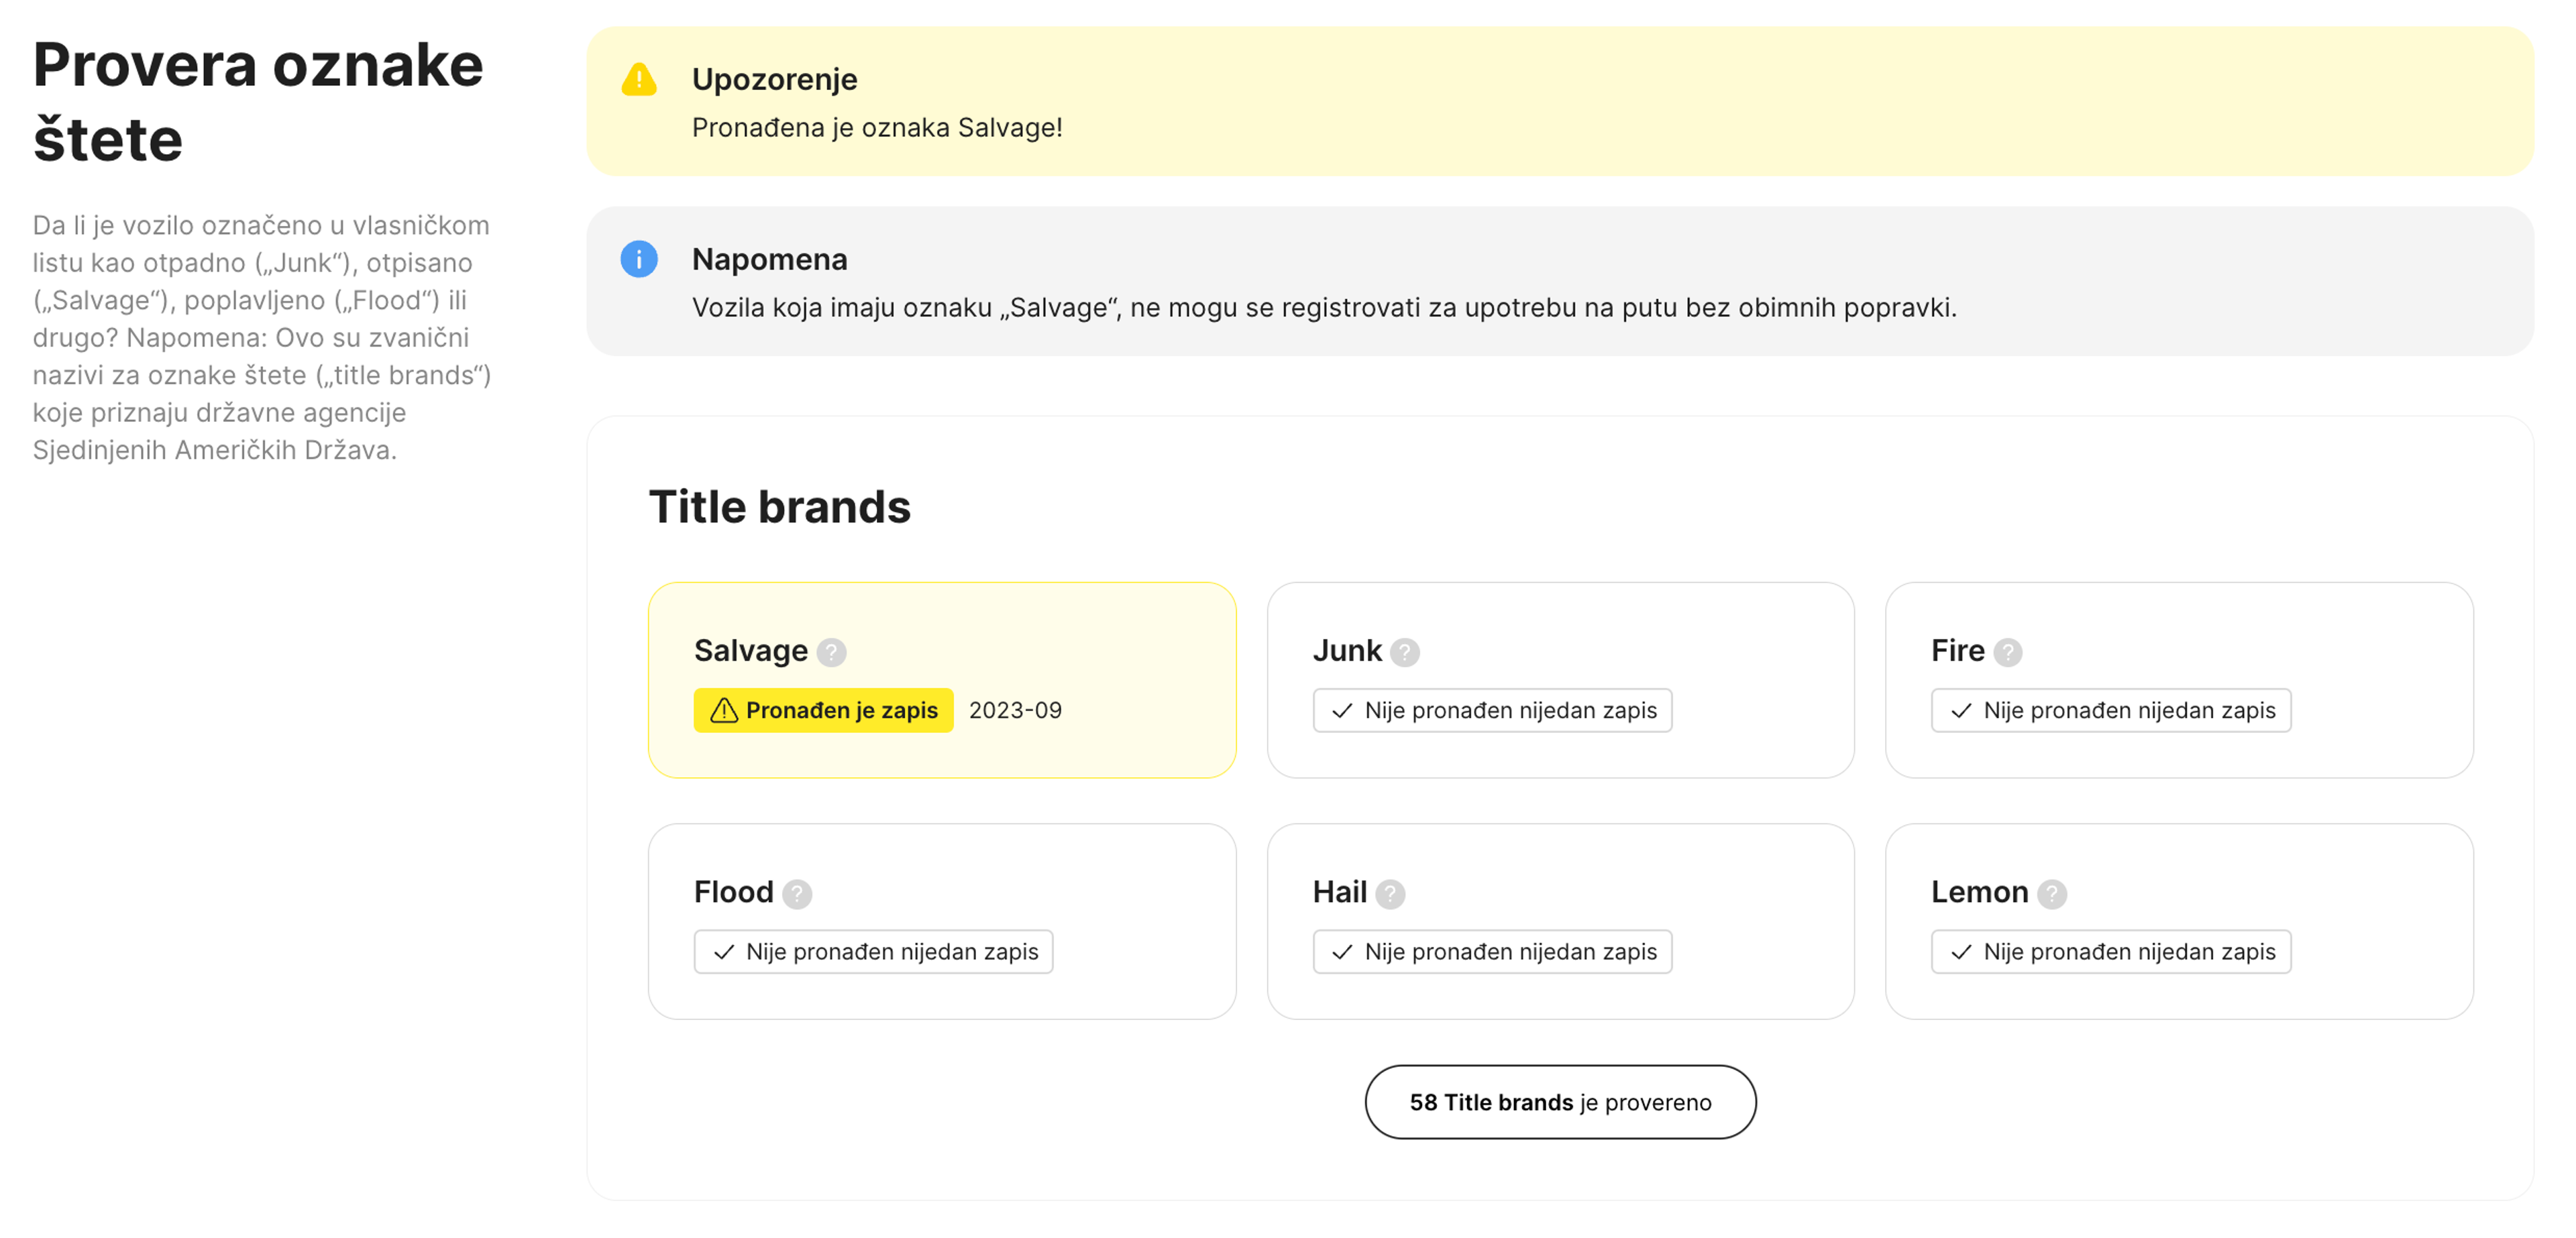Screen dimensions: 2576x1238
Task: Open the Lemon brand help icon
Action: 2051,893
